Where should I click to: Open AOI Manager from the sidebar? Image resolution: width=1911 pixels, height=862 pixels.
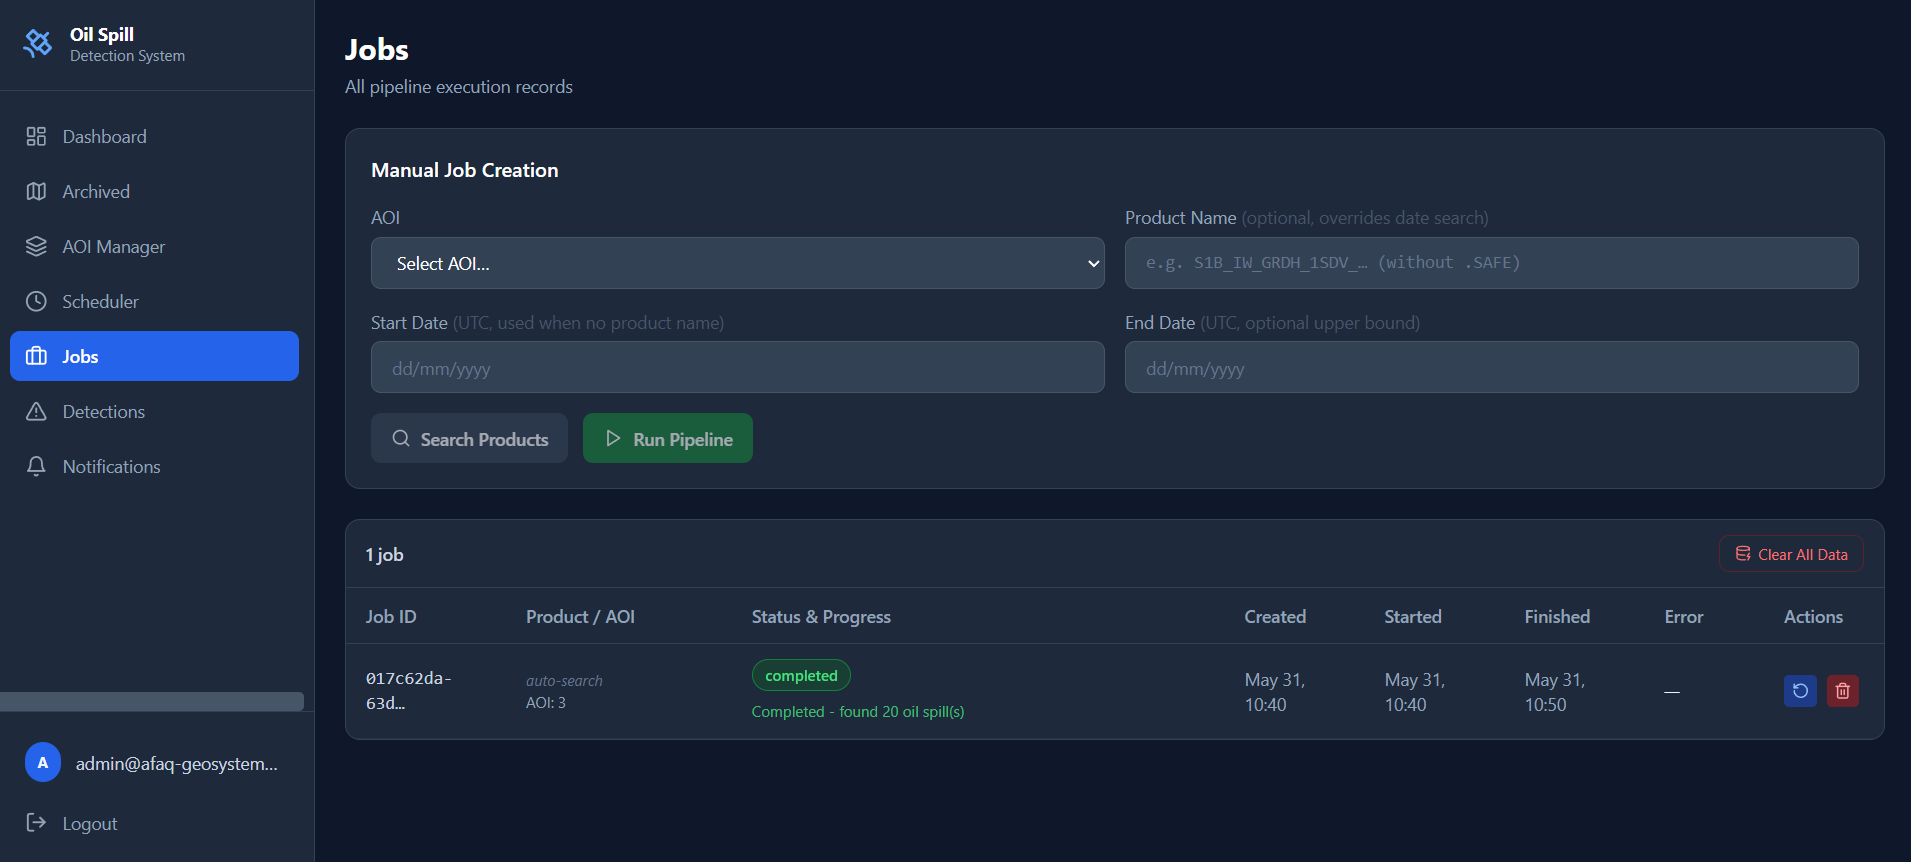tap(154, 247)
